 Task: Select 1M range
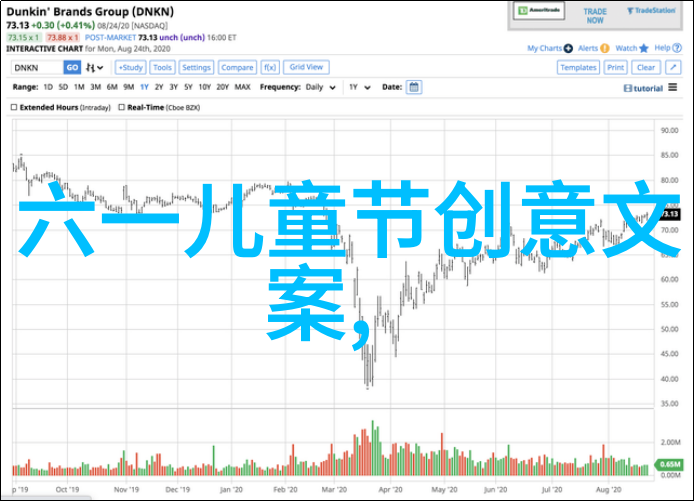click(79, 87)
